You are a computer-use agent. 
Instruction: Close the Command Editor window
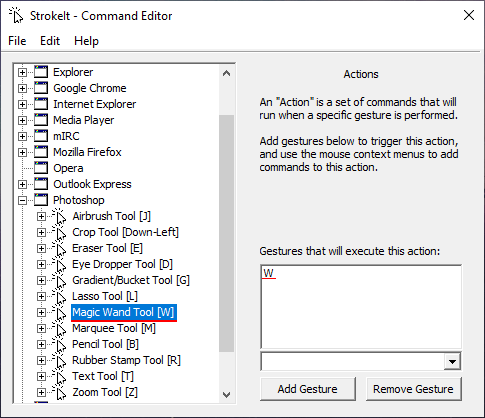tap(469, 15)
